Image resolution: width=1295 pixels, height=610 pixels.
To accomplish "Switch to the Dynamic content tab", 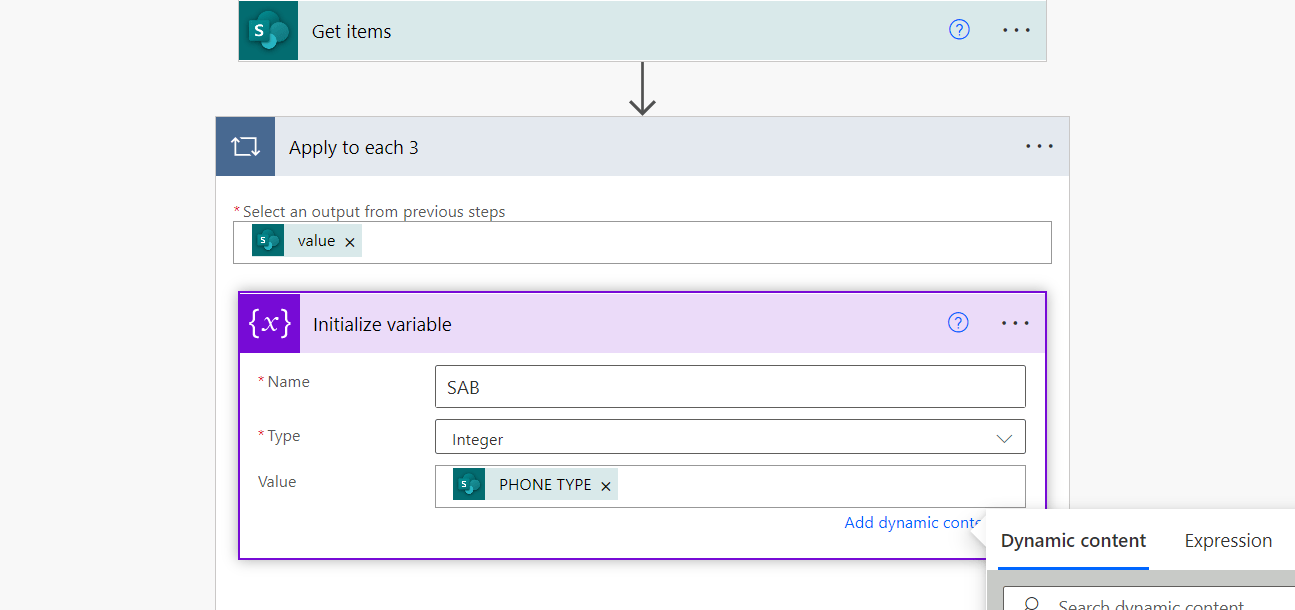I will coord(1073,541).
